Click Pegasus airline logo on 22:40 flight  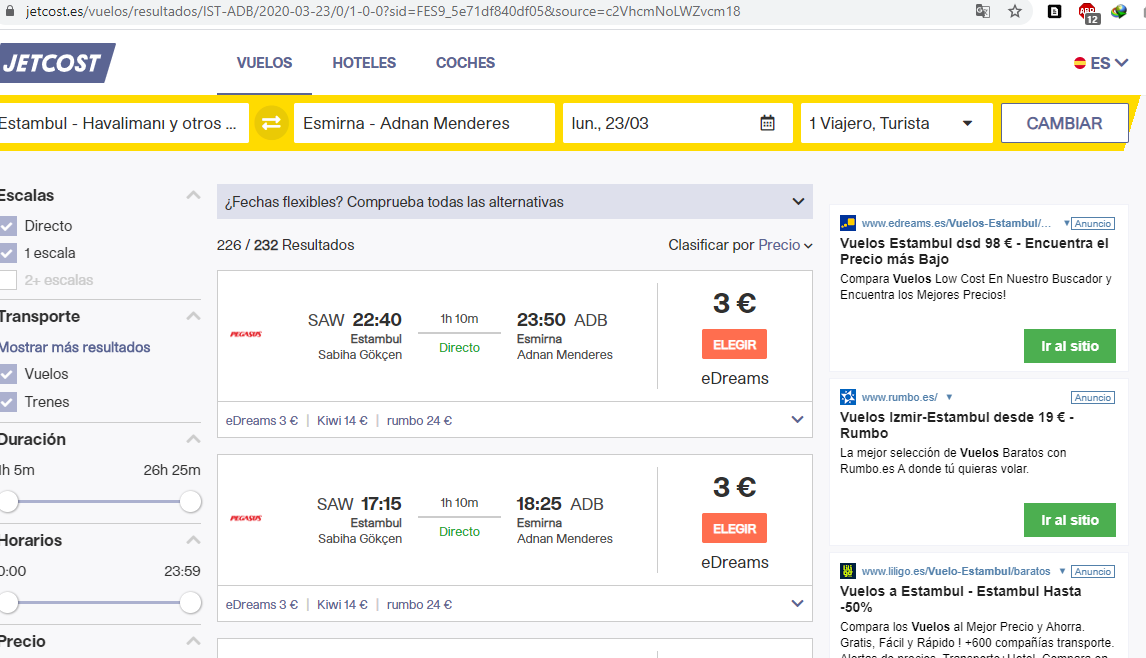pos(246,334)
